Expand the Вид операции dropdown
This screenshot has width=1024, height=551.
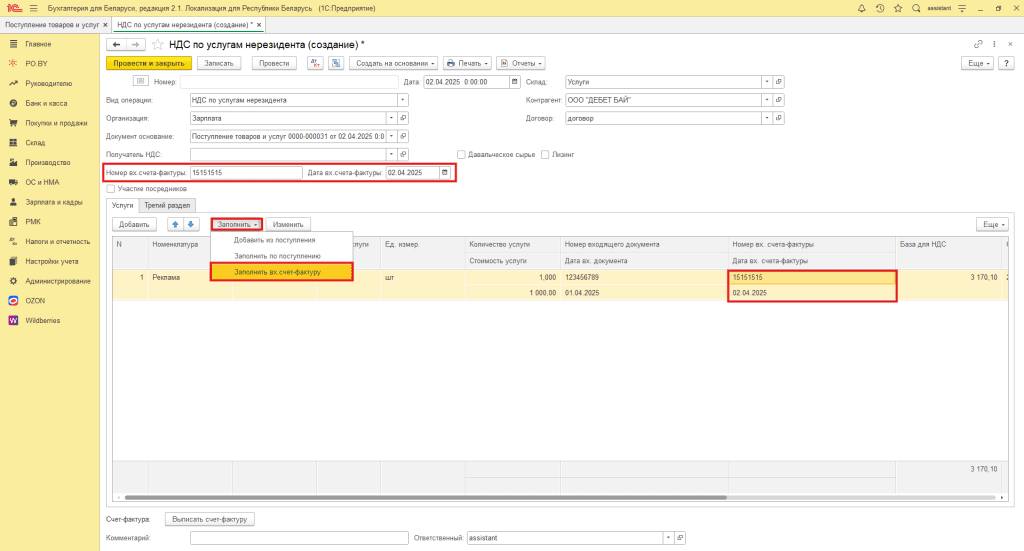[x=403, y=100]
